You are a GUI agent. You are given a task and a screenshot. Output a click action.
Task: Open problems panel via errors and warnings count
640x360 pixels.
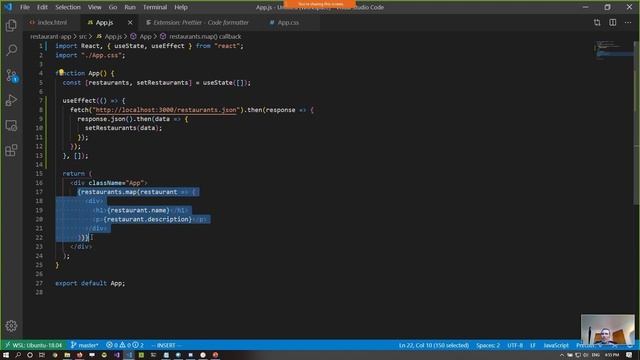(x=124, y=345)
